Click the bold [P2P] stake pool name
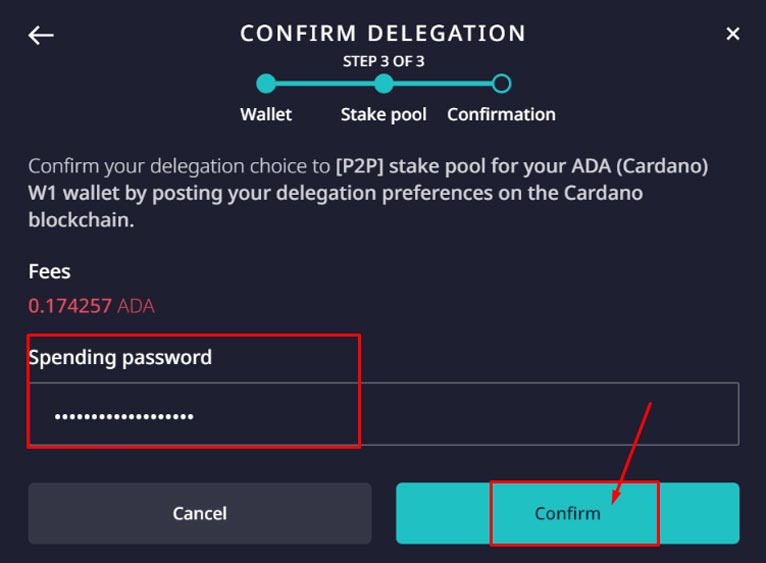The image size is (766, 563). tap(358, 166)
